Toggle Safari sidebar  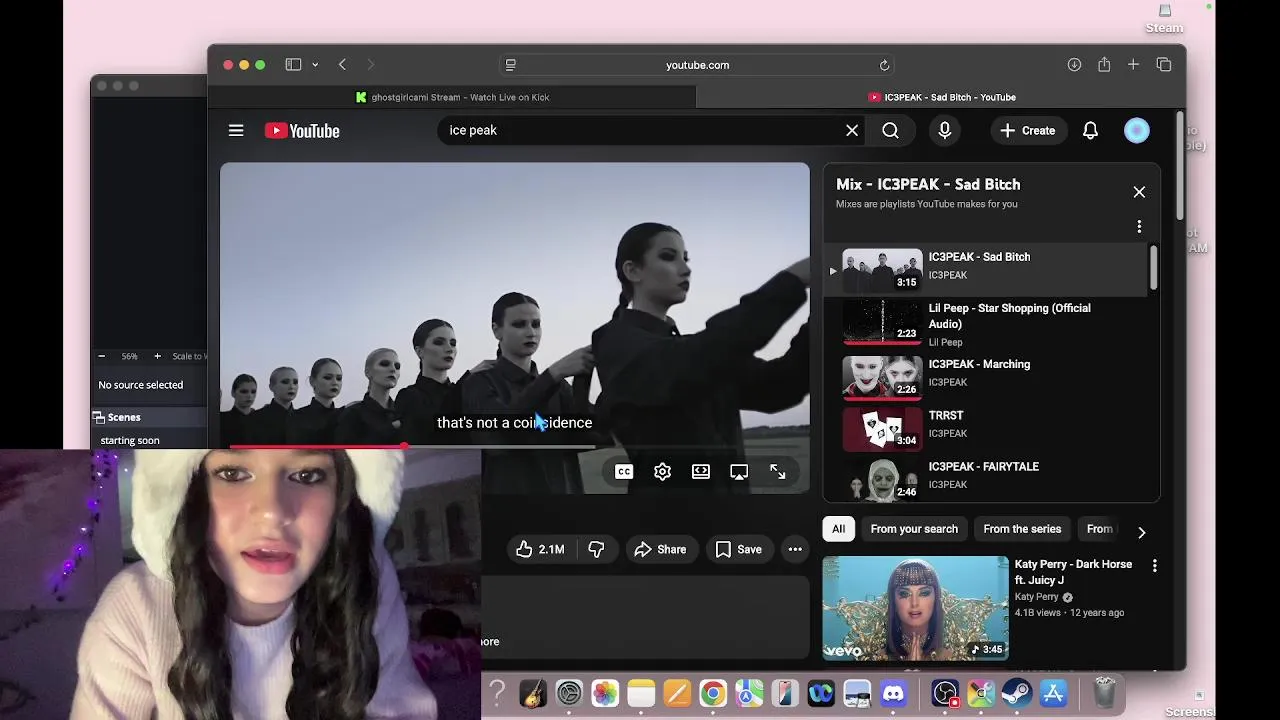coord(293,65)
